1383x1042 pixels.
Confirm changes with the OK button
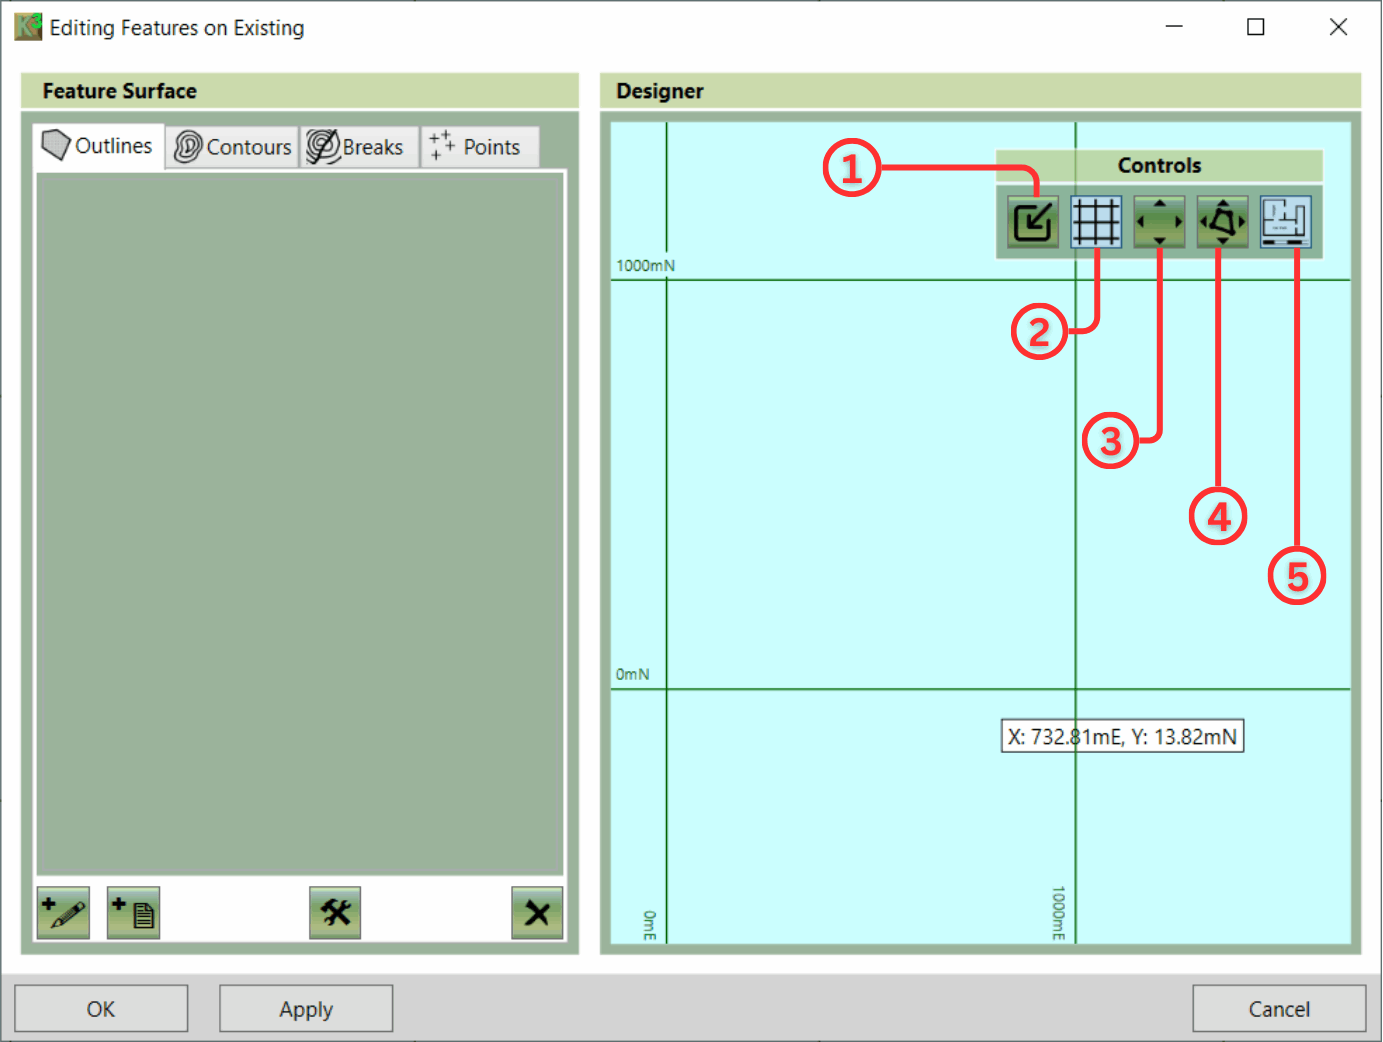(x=101, y=1008)
